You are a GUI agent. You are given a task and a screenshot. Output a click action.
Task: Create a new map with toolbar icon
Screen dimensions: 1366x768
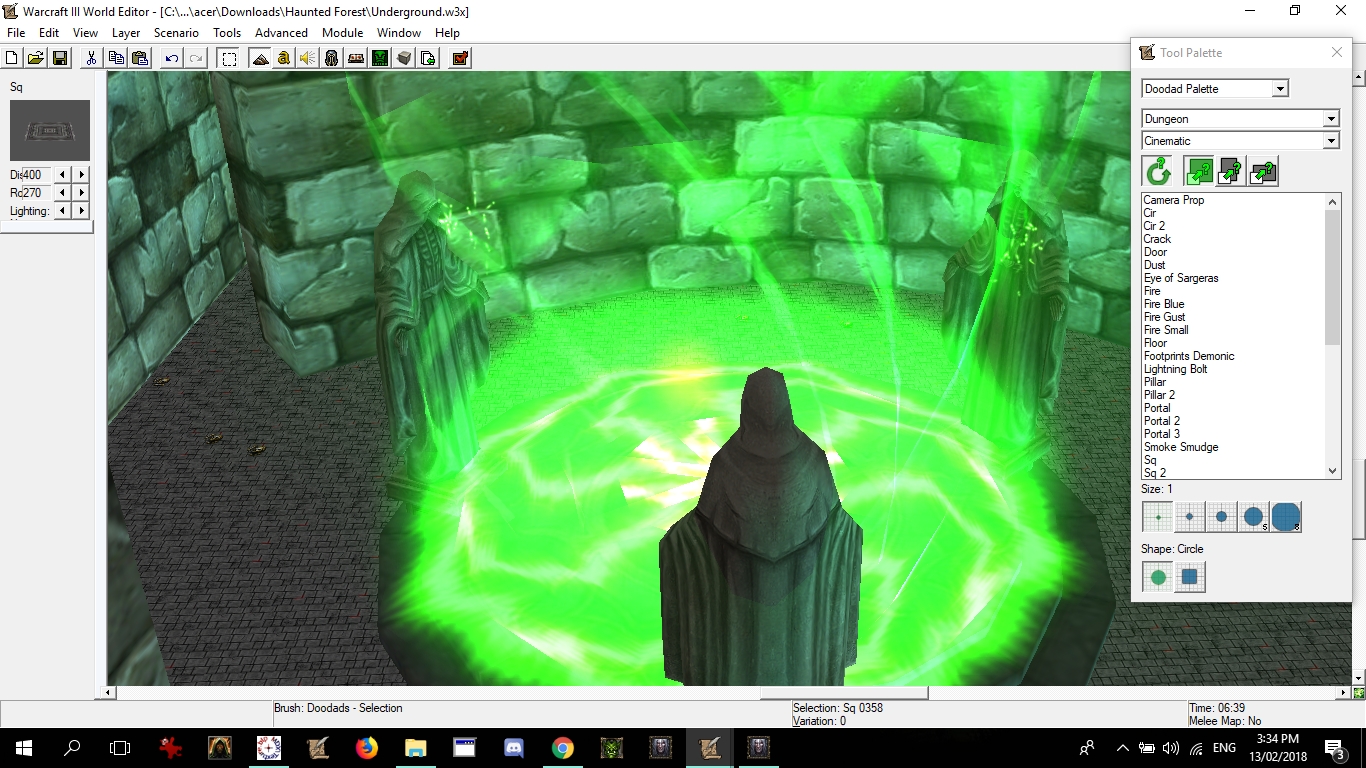pos(12,58)
